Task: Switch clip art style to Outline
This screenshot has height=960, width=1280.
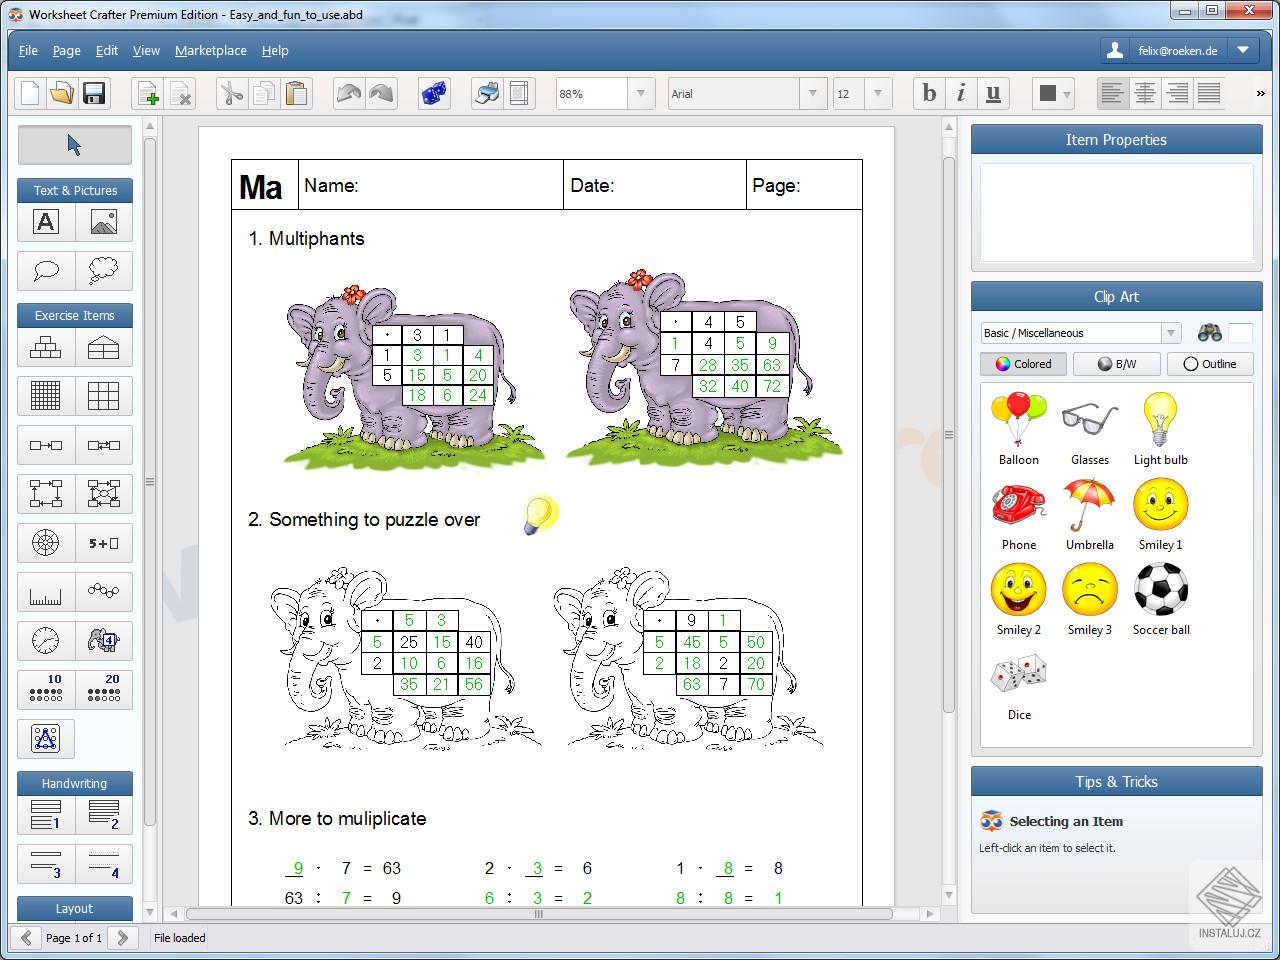Action: tap(1210, 364)
